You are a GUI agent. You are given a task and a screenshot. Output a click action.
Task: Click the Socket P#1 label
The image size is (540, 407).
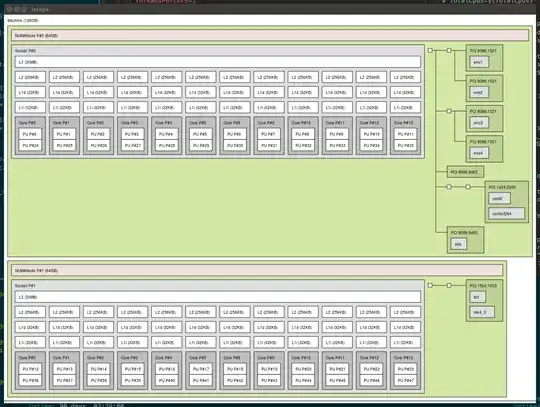(25, 286)
